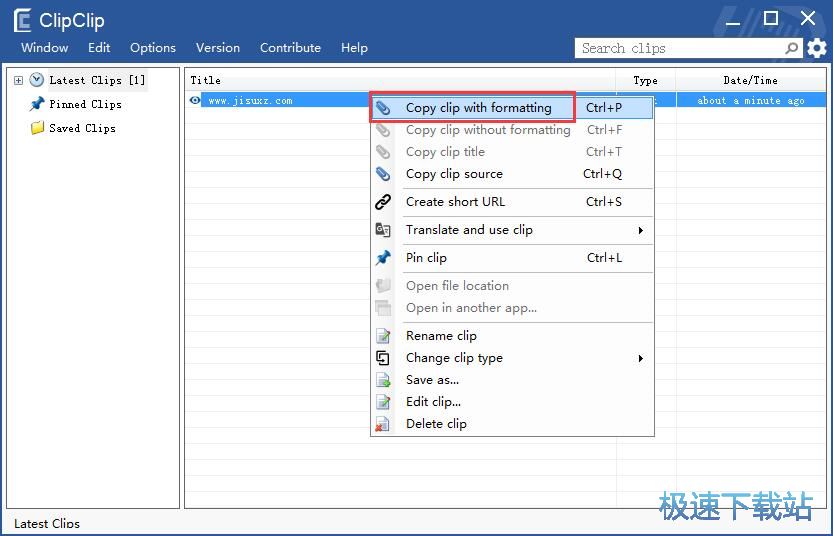Click the paperclip icon beside Copy clip source
Viewport: 833px width, 536px height.
coord(383,174)
